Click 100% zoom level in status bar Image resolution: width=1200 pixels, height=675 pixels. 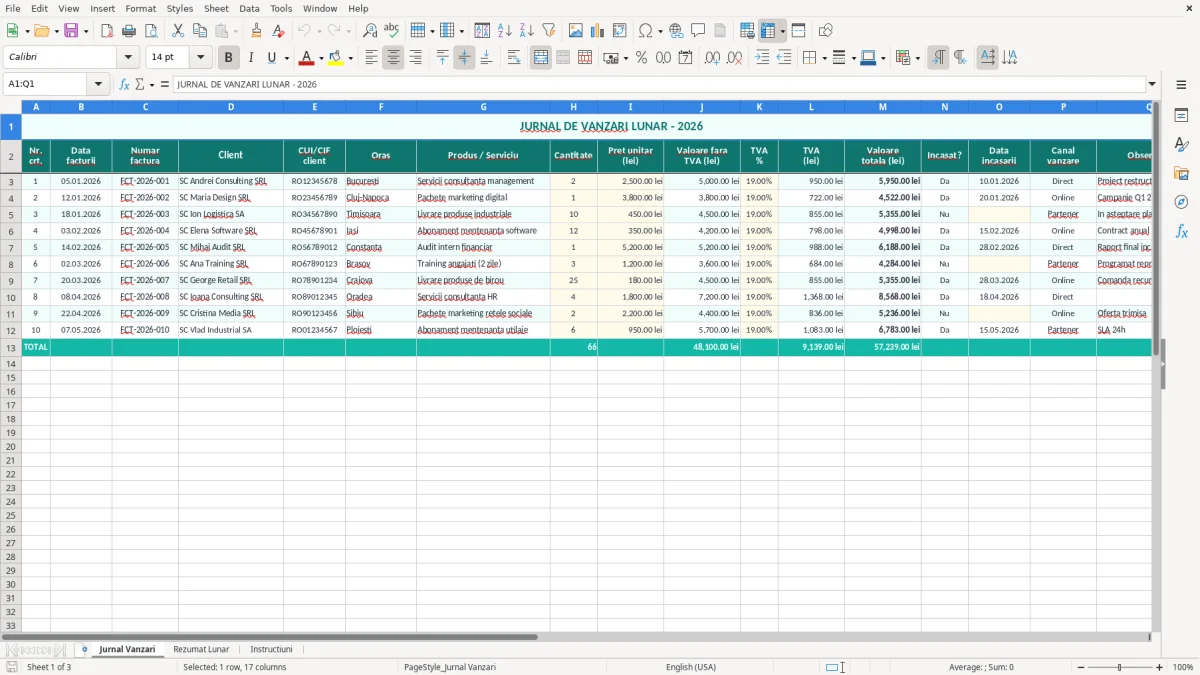coord(1183,667)
